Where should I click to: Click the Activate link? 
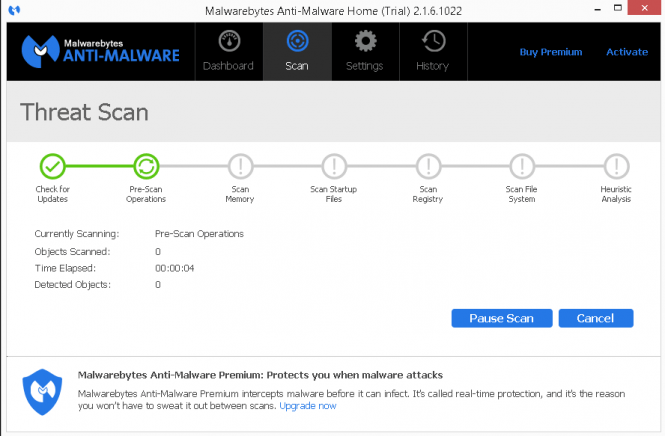click(627, 52)
